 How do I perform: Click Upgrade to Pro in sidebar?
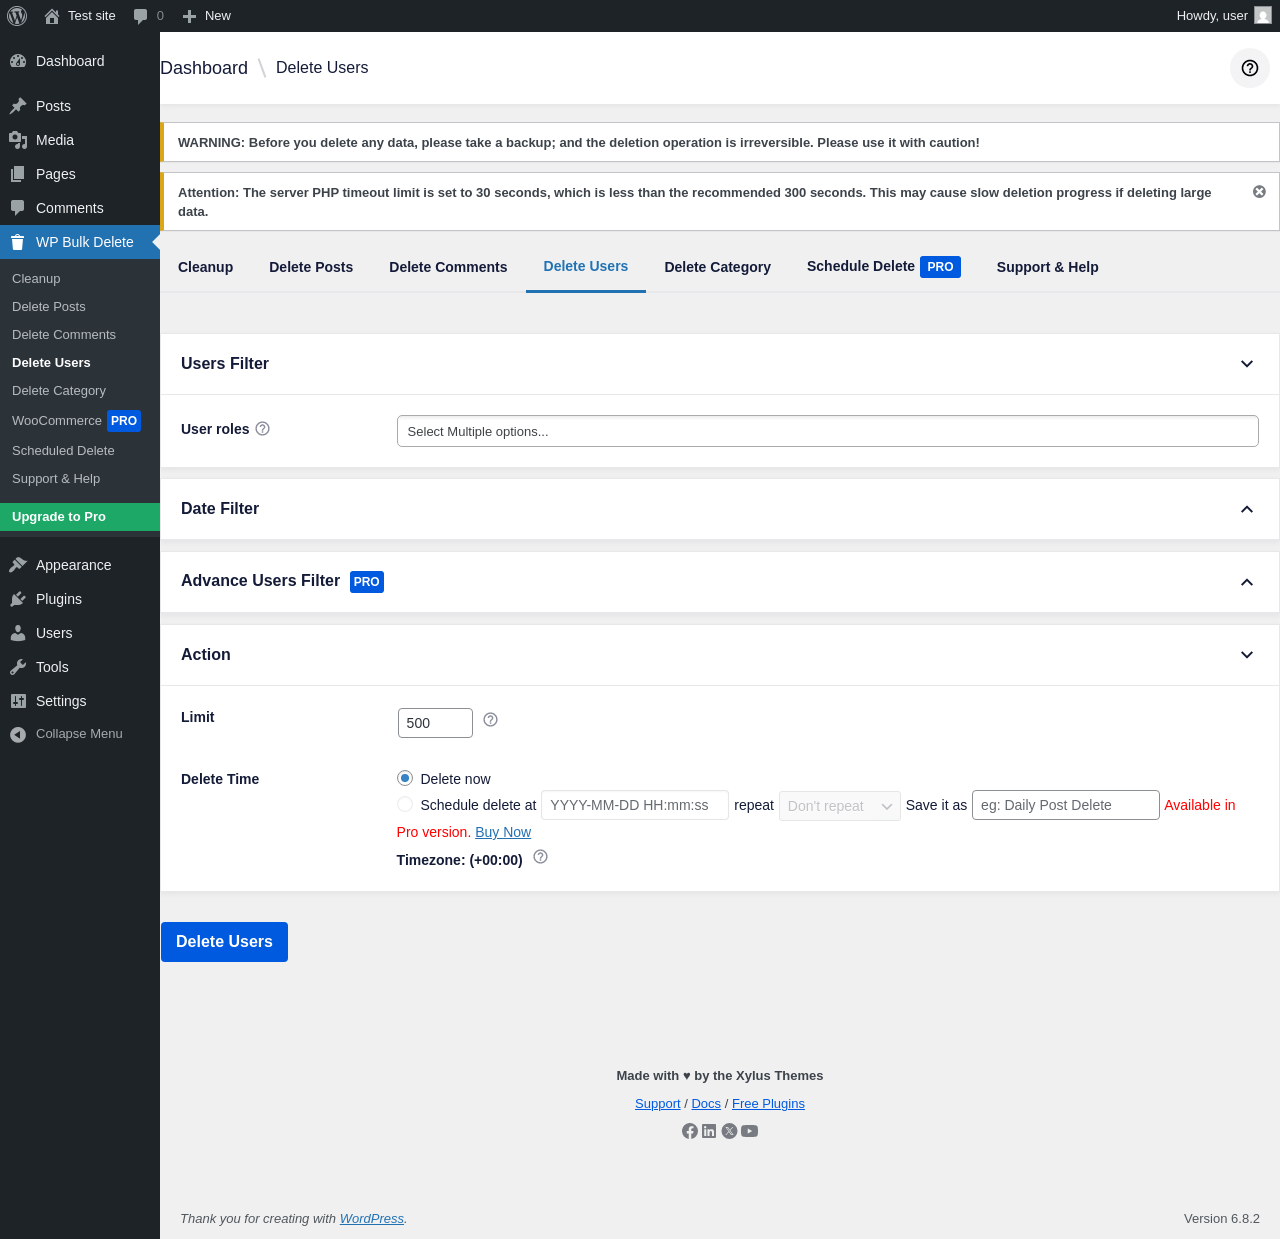pyautogui.click(x=80, y=517)
